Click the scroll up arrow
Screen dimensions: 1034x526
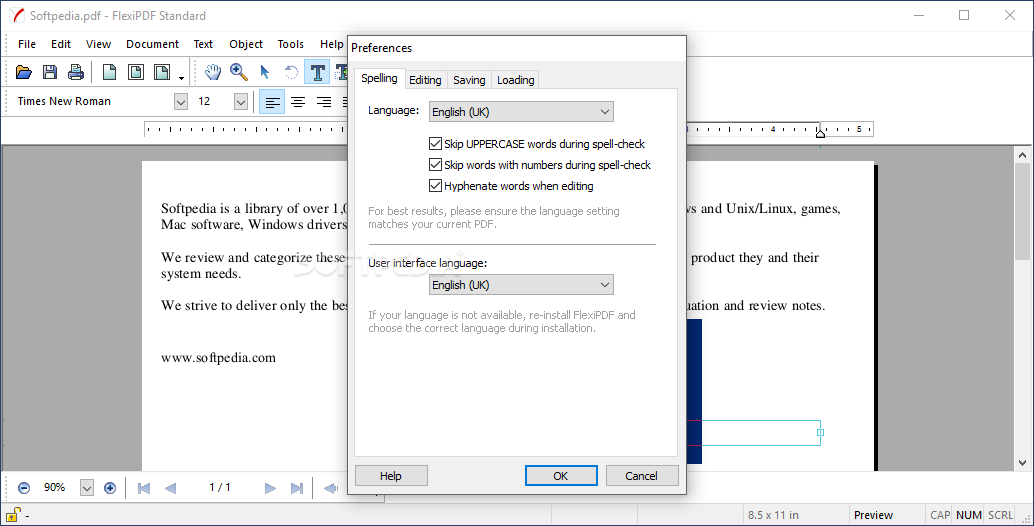click(1022, 155)
